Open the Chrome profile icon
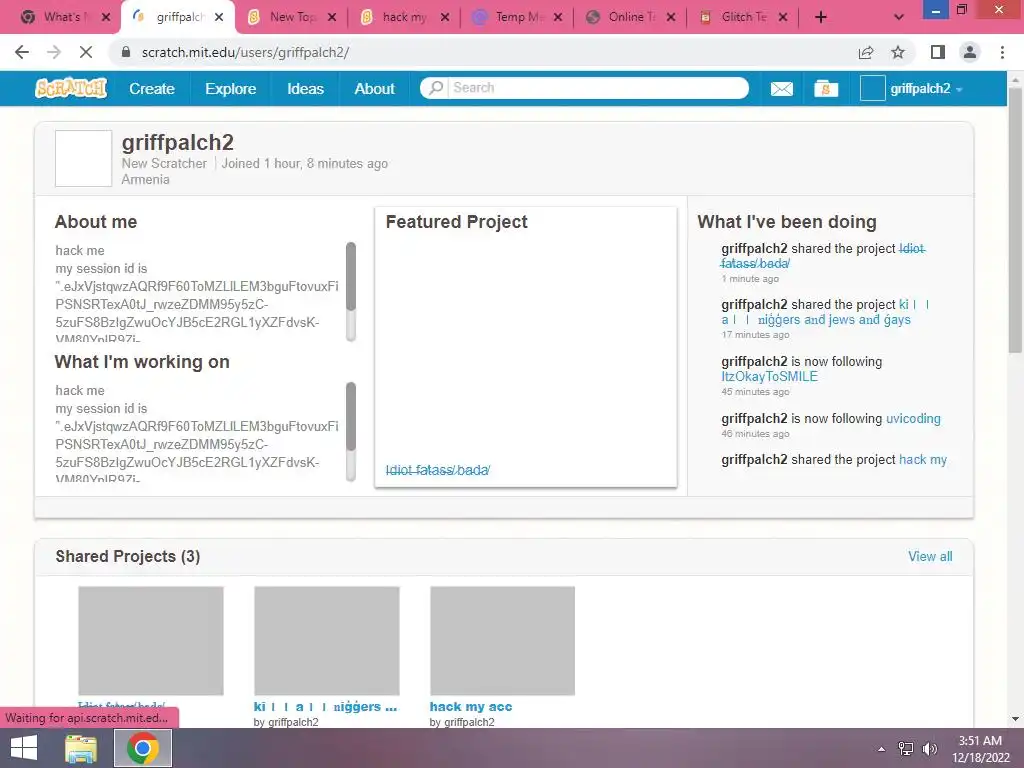 point(970,52)
